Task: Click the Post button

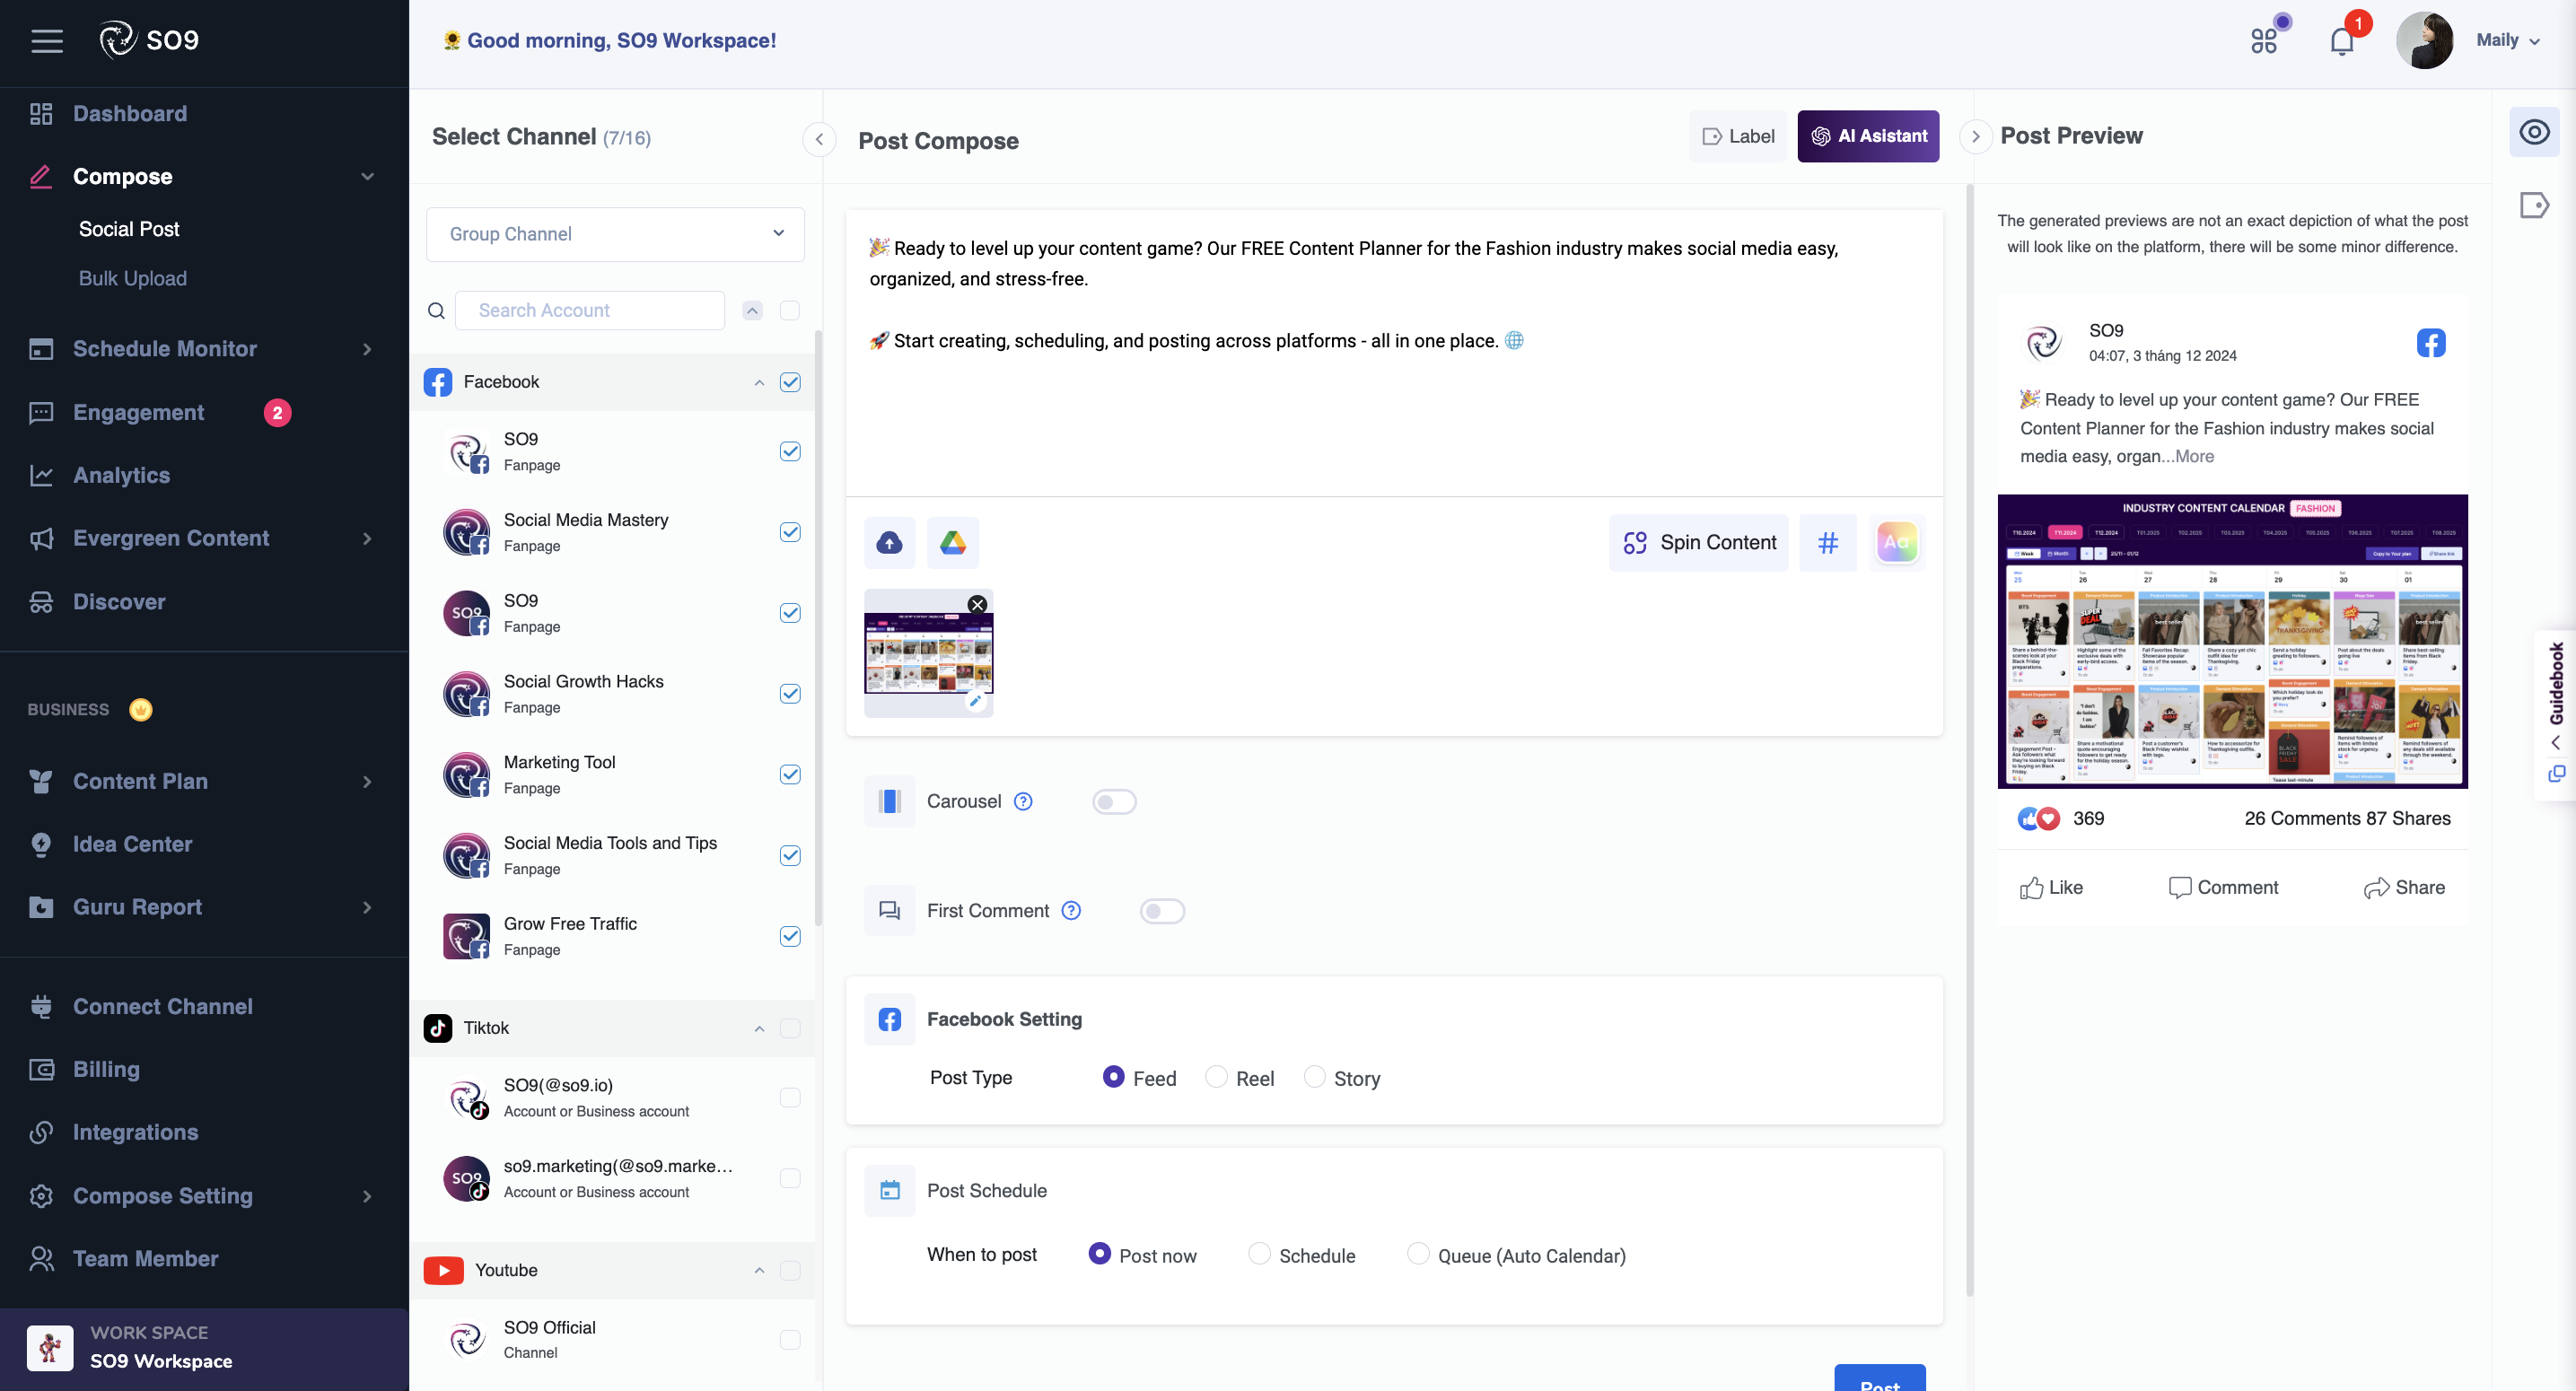Action: tap(1878, 1383)
